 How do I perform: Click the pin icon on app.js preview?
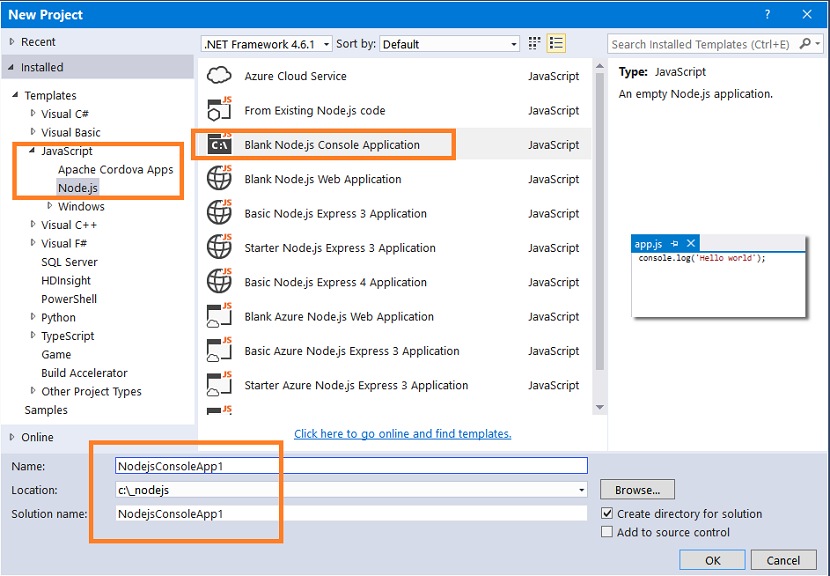point(674,244)
